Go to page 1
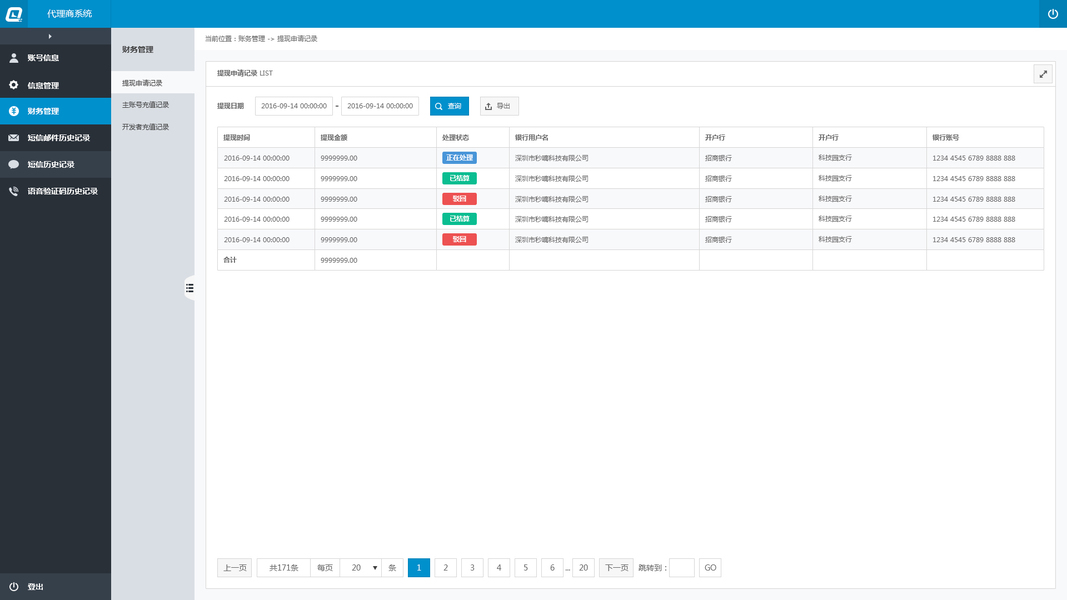The height and width of the screenshot is (600, 1067). pos(418,567)
